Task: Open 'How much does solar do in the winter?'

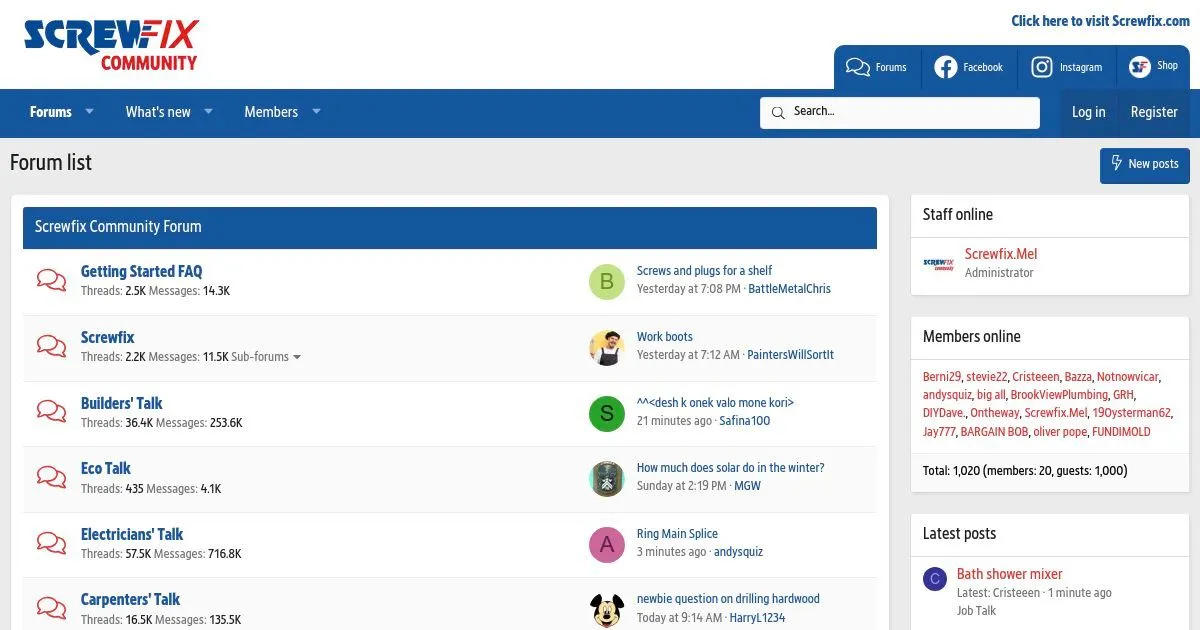Action: pos(731,468)
